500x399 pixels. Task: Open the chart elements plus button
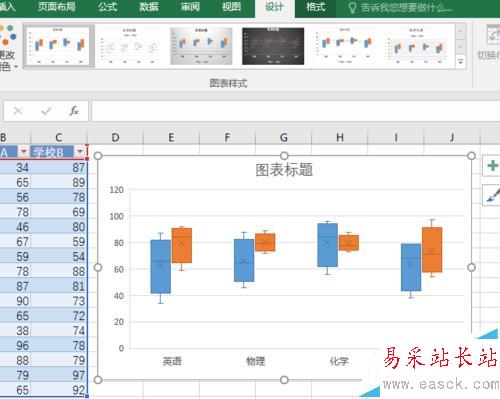pyautogui.click(x=492, y=165)
